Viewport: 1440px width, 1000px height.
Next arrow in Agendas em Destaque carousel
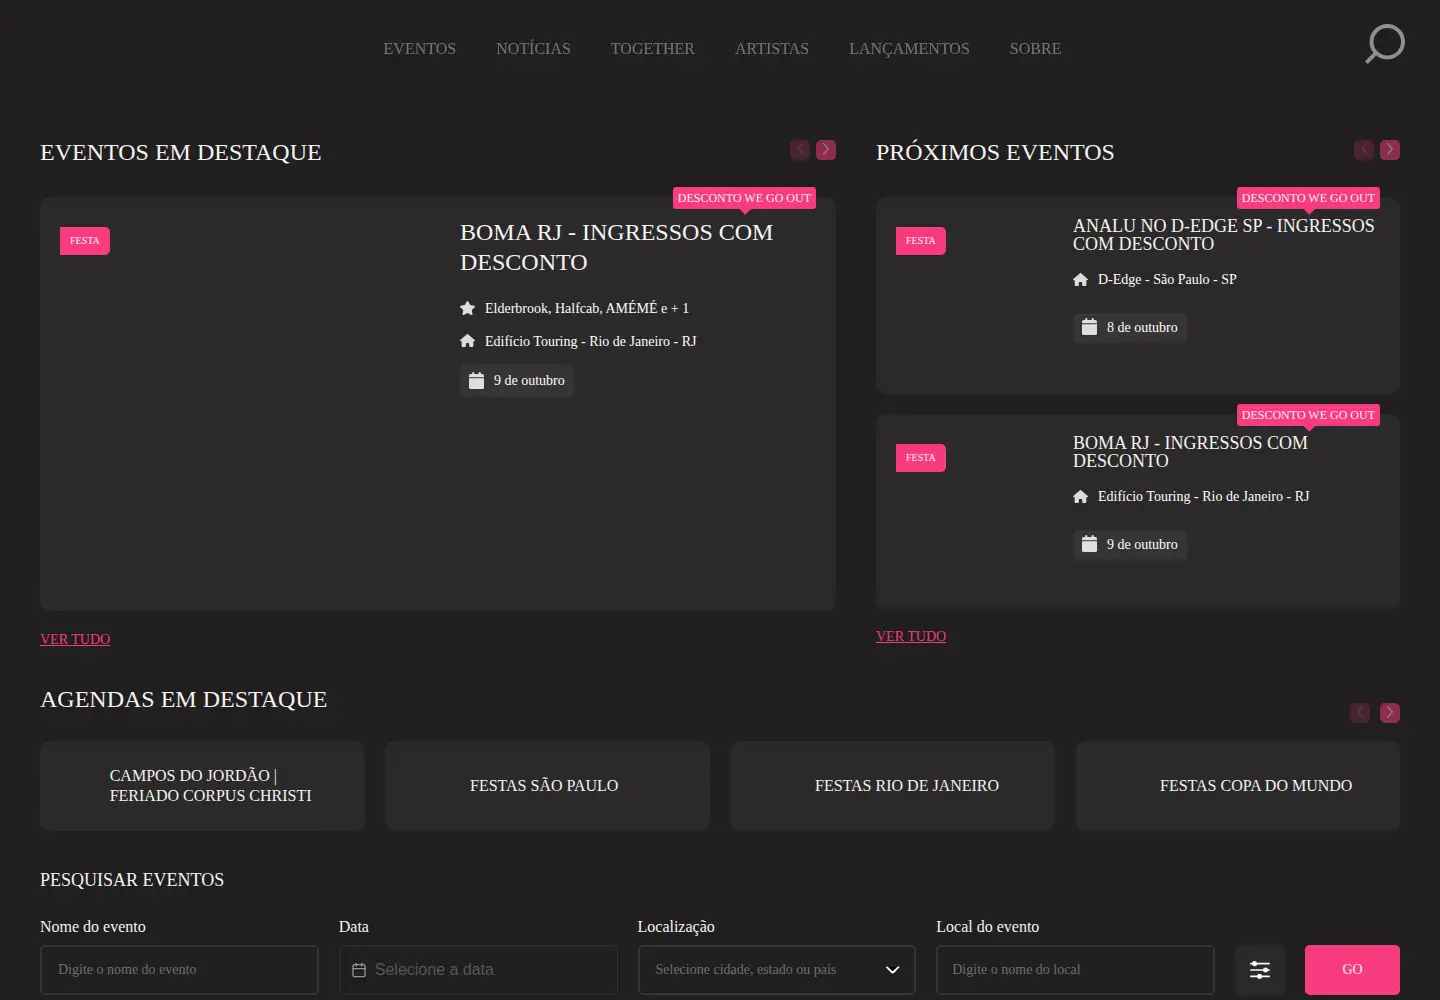[1390, 713]
